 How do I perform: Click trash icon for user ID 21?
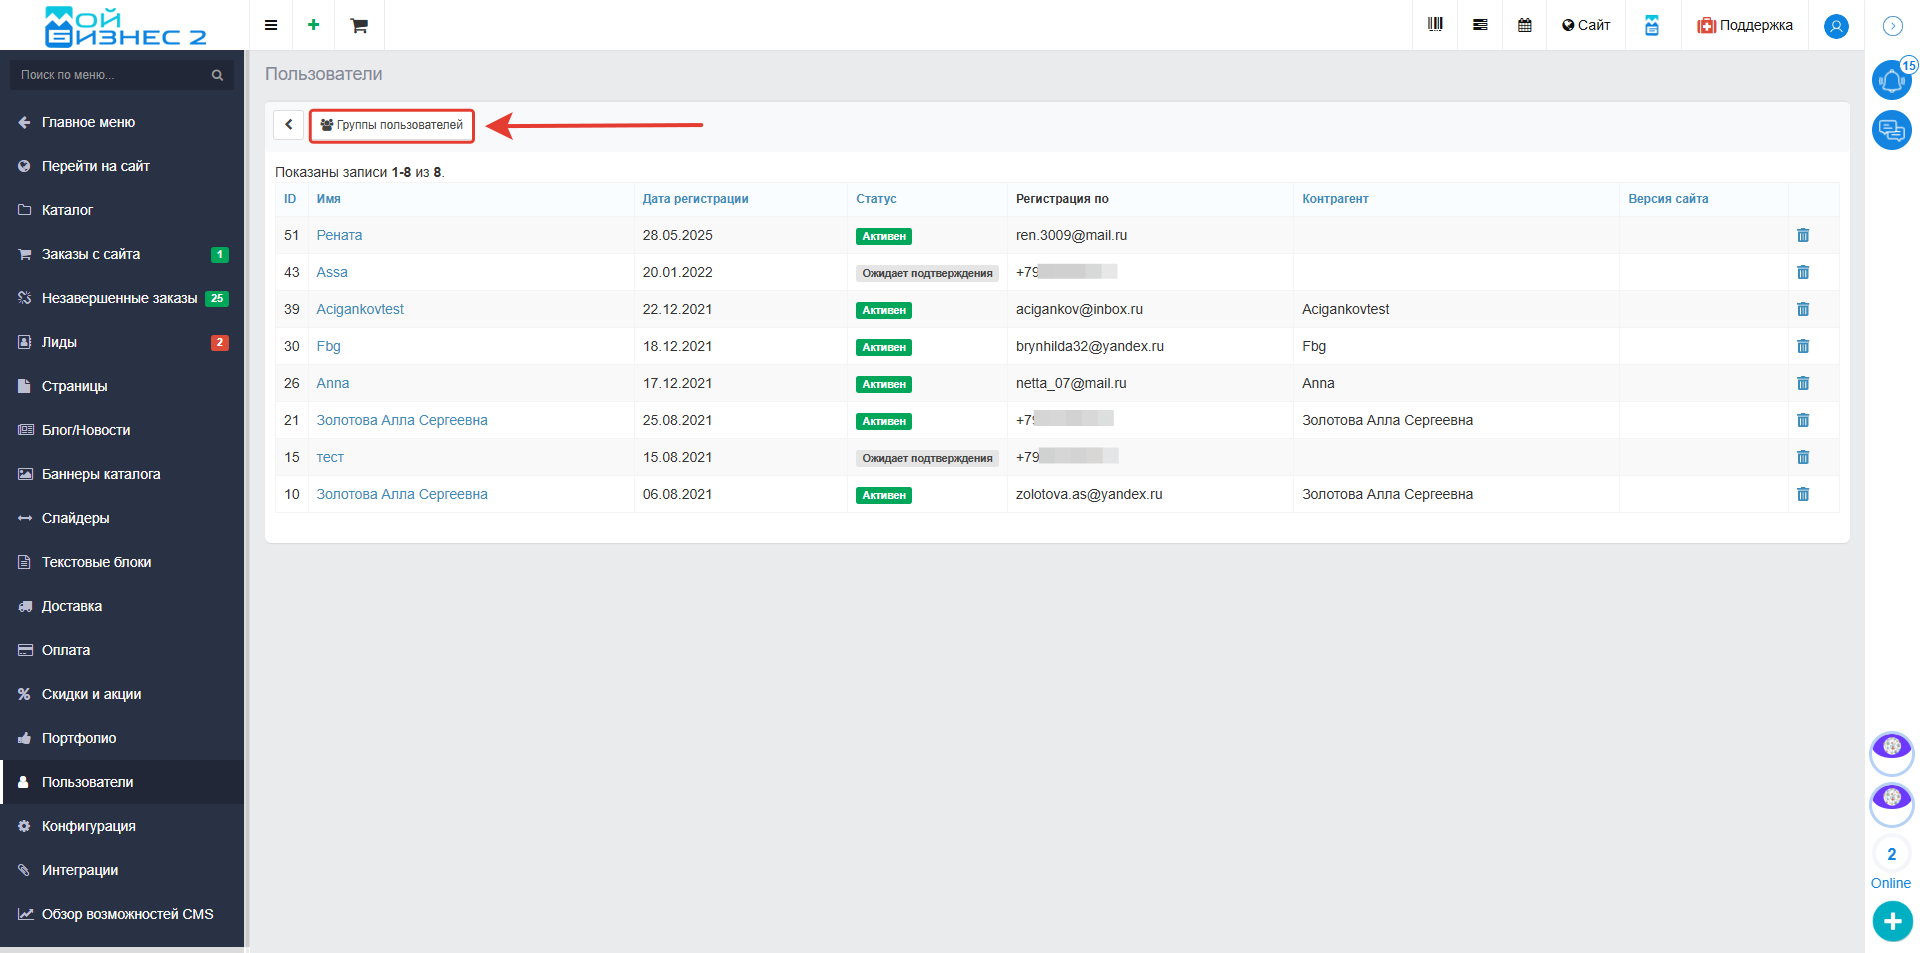pos(1803,420)
